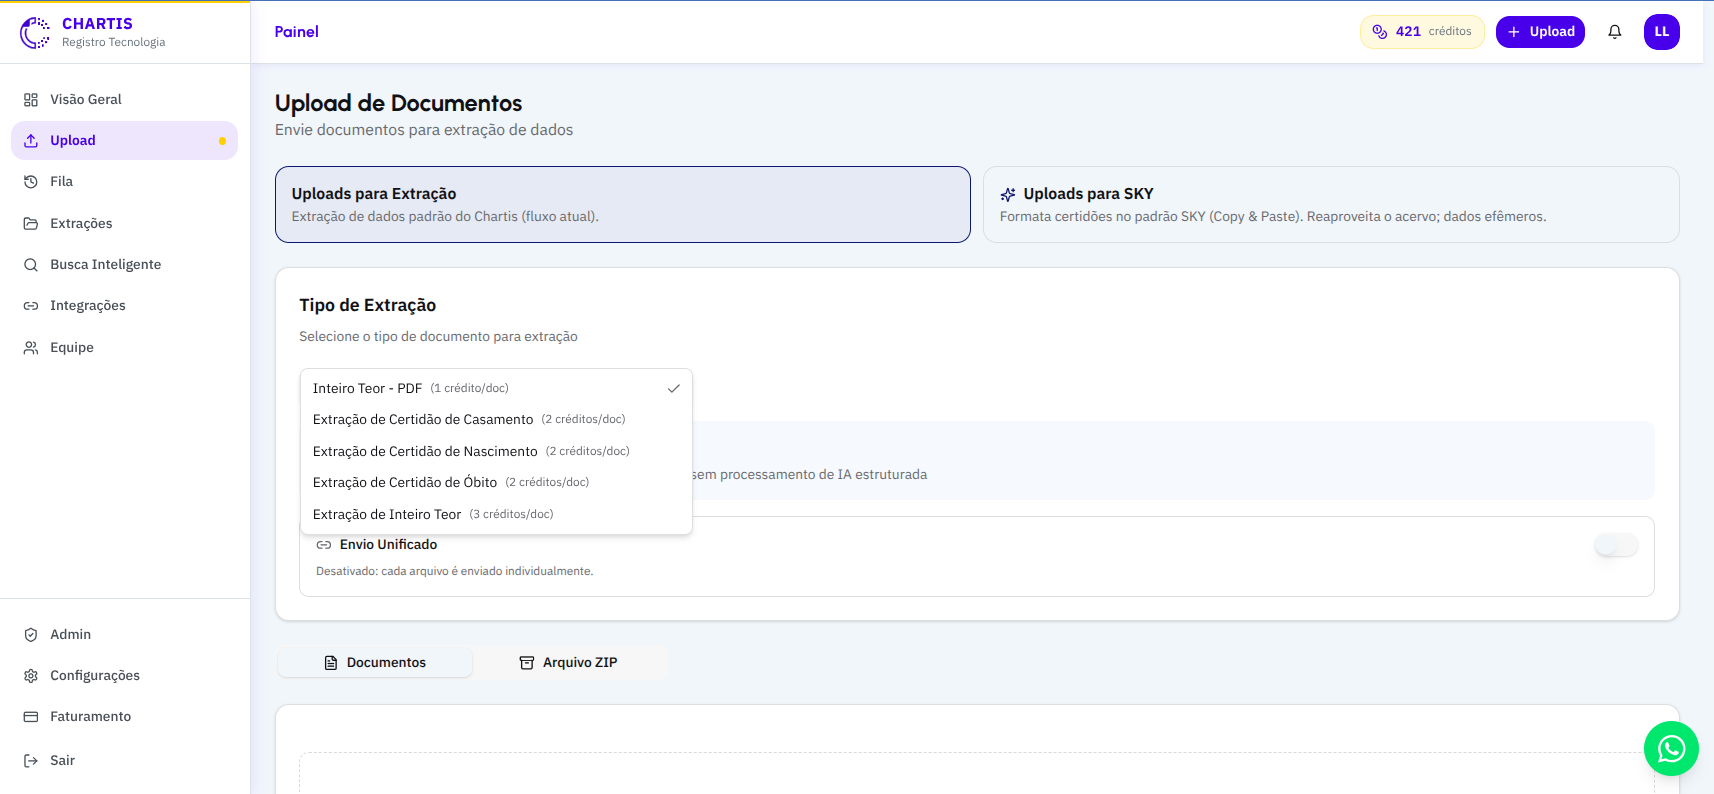Screen dimensions: 1714x794
Task: Click the plus icon in Upload button
Action: (x=1514, y=32)
